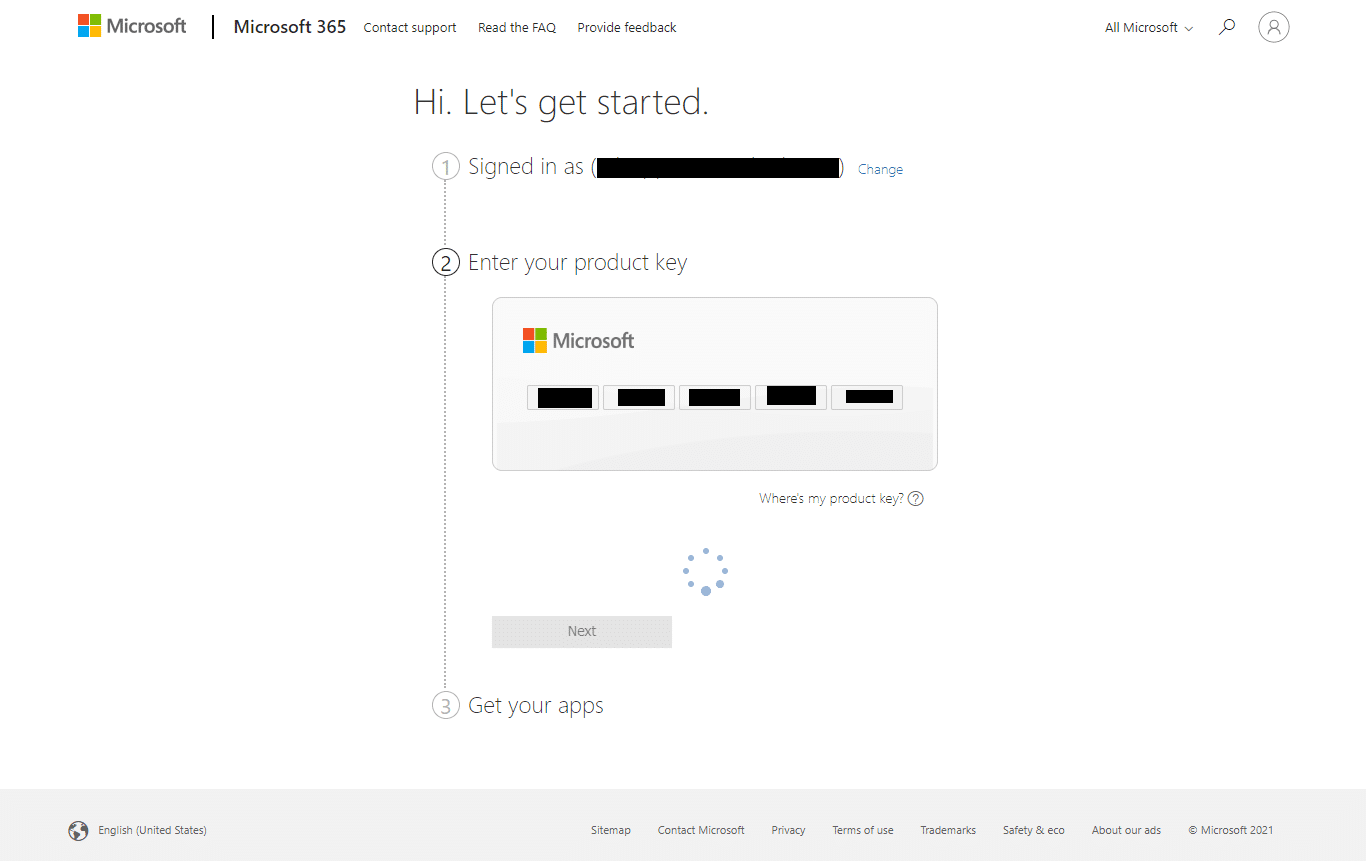Click the Where's my product key link
Screen dimensions: 1366x861
(x=831, y=499)
